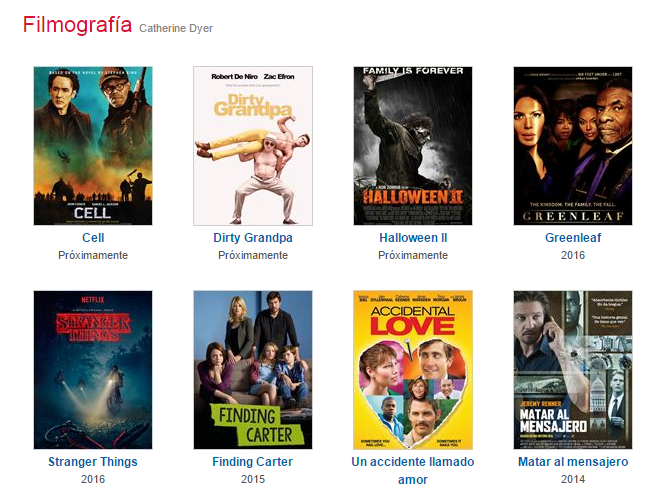Click the Filmografía heading
656x496 pixels.
[77, 24]
